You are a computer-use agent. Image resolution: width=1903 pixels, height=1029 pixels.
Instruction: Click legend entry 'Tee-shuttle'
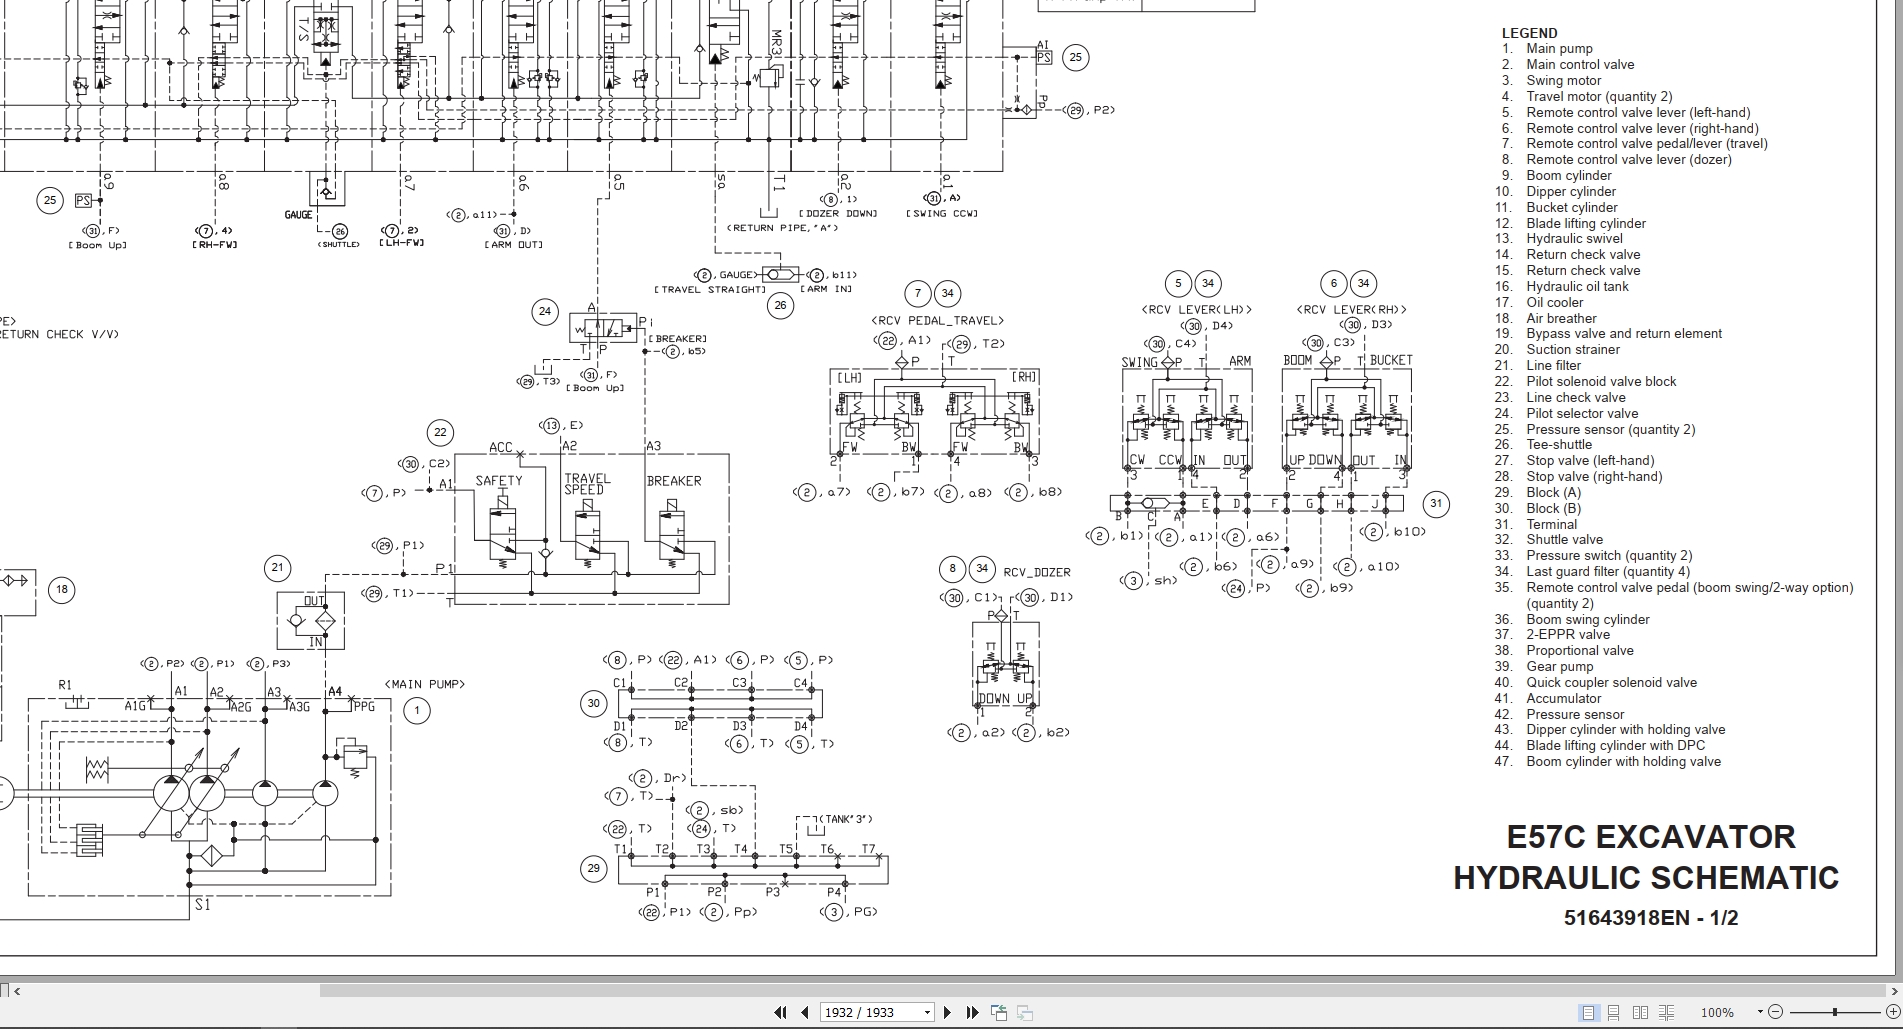pyautogui.click(x=1559, y=445)
